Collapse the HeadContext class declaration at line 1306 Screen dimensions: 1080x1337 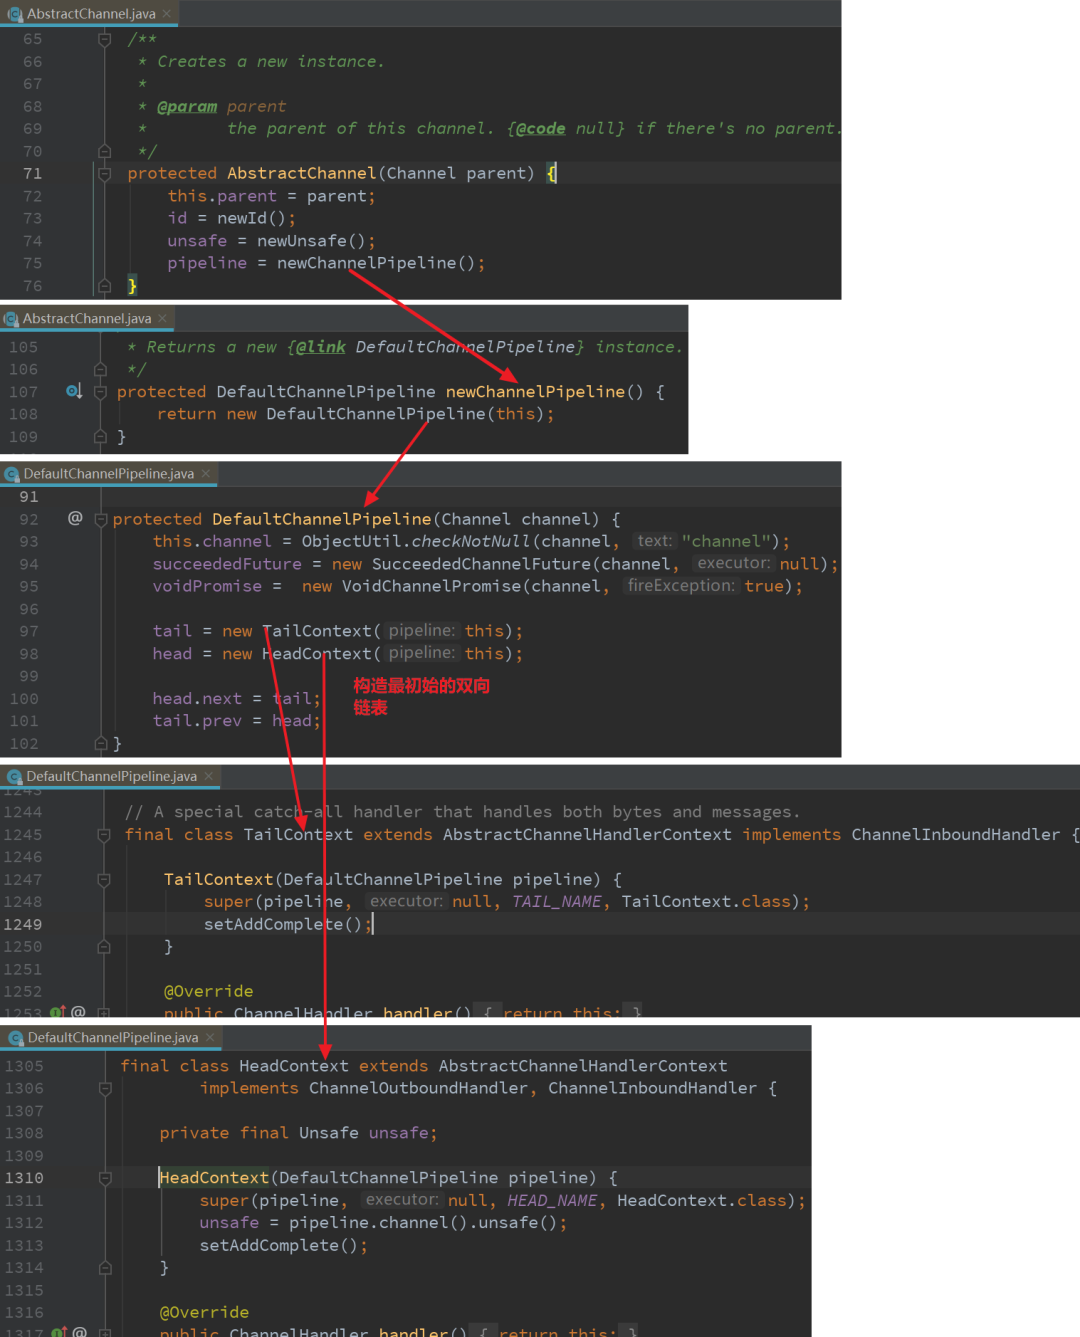[105, 1088]
